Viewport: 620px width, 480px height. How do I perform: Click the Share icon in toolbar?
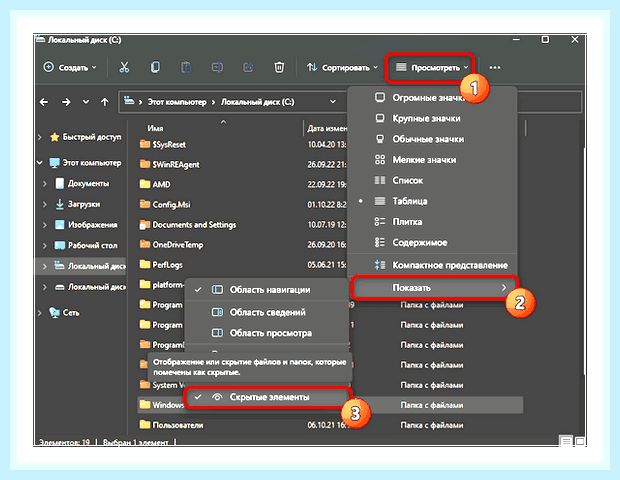248,67
